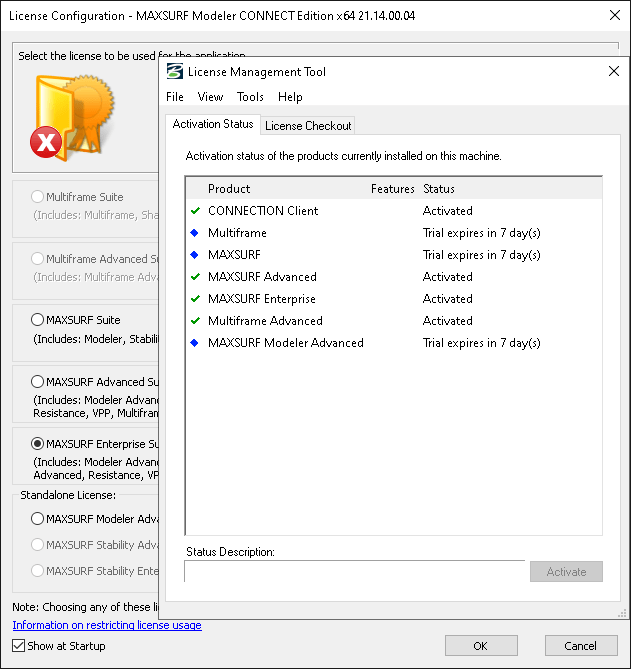Screen dimensions: 631x669
Task: Click green checkmark beside MAXSURF Advanced
Action: coord(196,277)
